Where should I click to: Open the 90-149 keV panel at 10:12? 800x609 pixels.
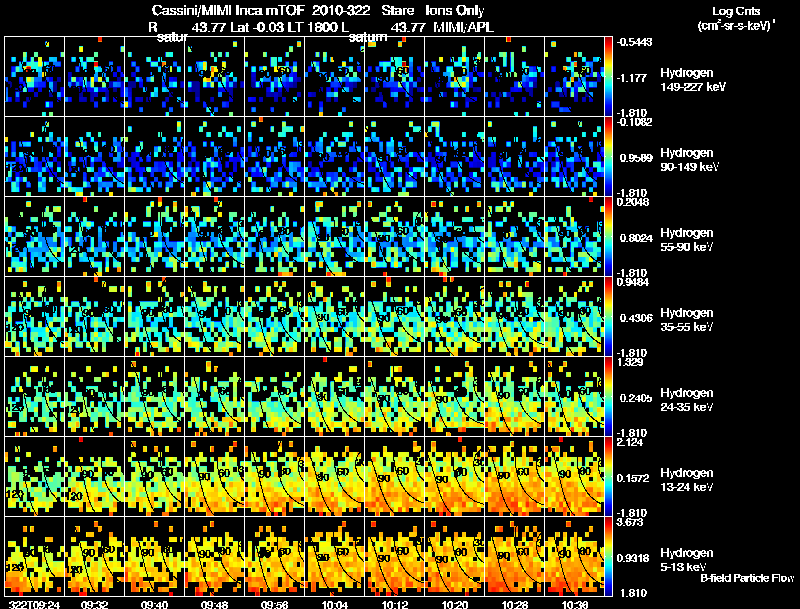pyautogui.click(x=394, y=157)
